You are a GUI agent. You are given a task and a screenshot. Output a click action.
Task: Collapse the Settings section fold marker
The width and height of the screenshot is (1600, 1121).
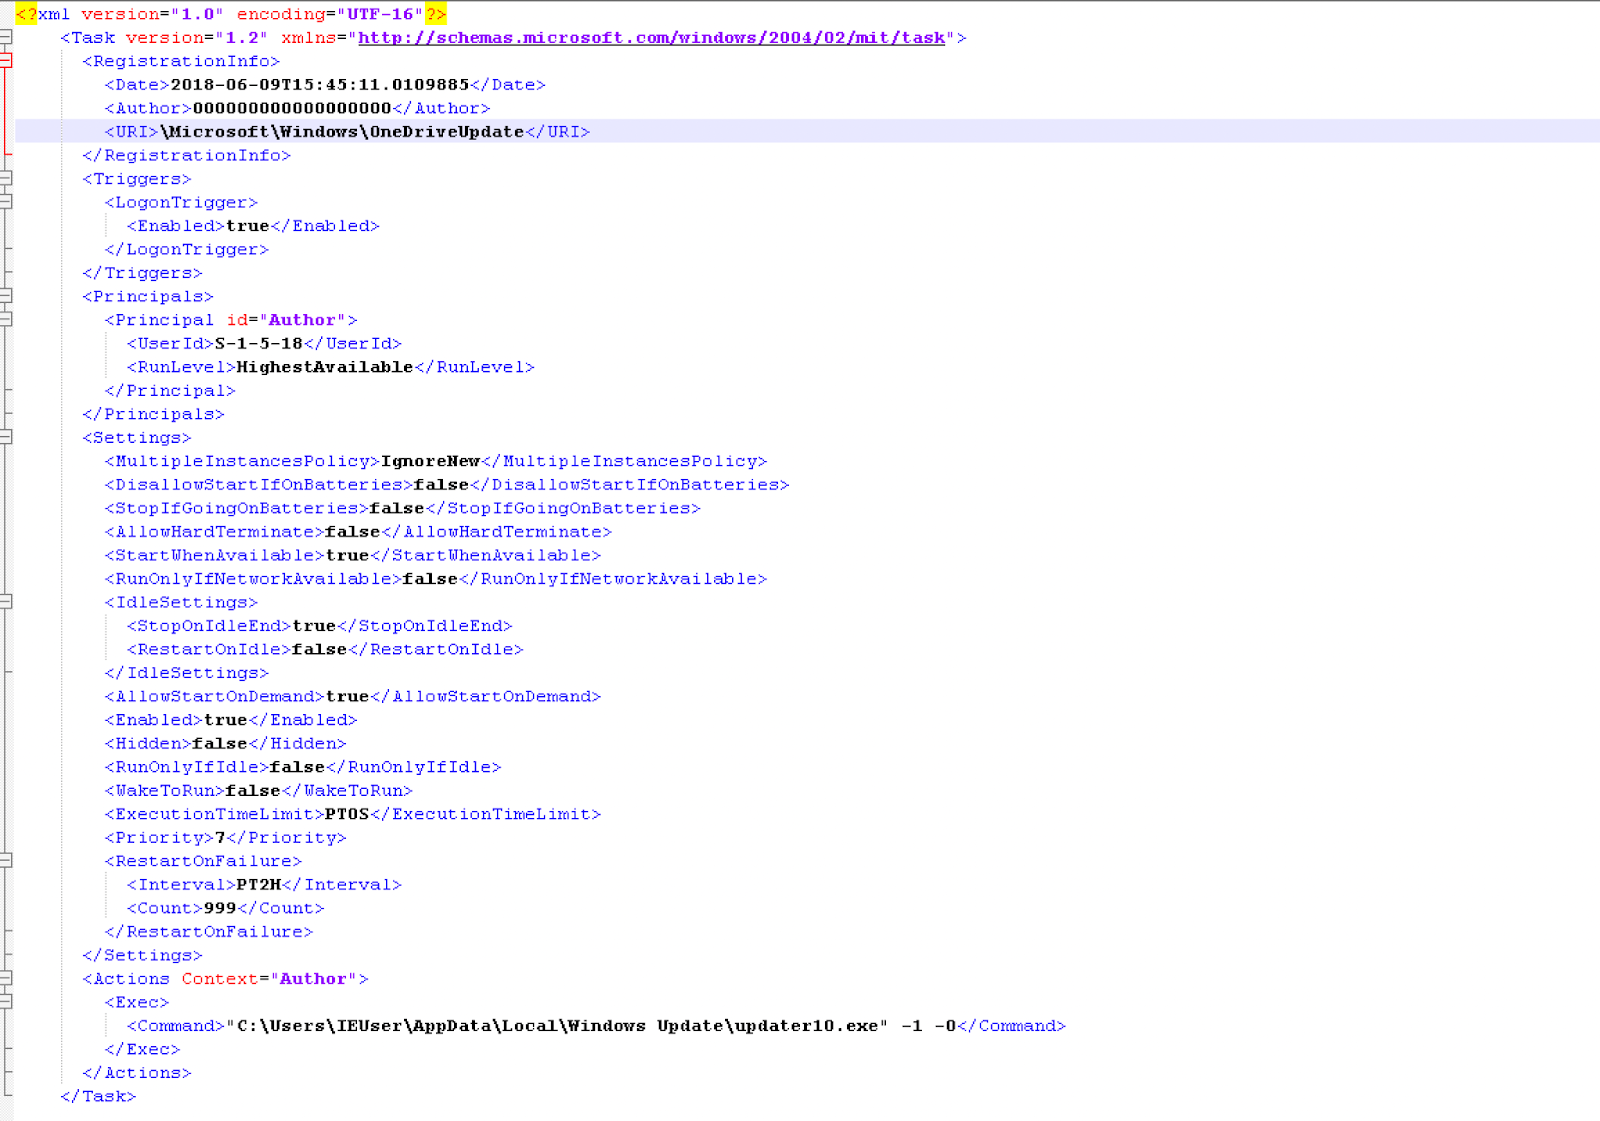(x=5, y=437)
